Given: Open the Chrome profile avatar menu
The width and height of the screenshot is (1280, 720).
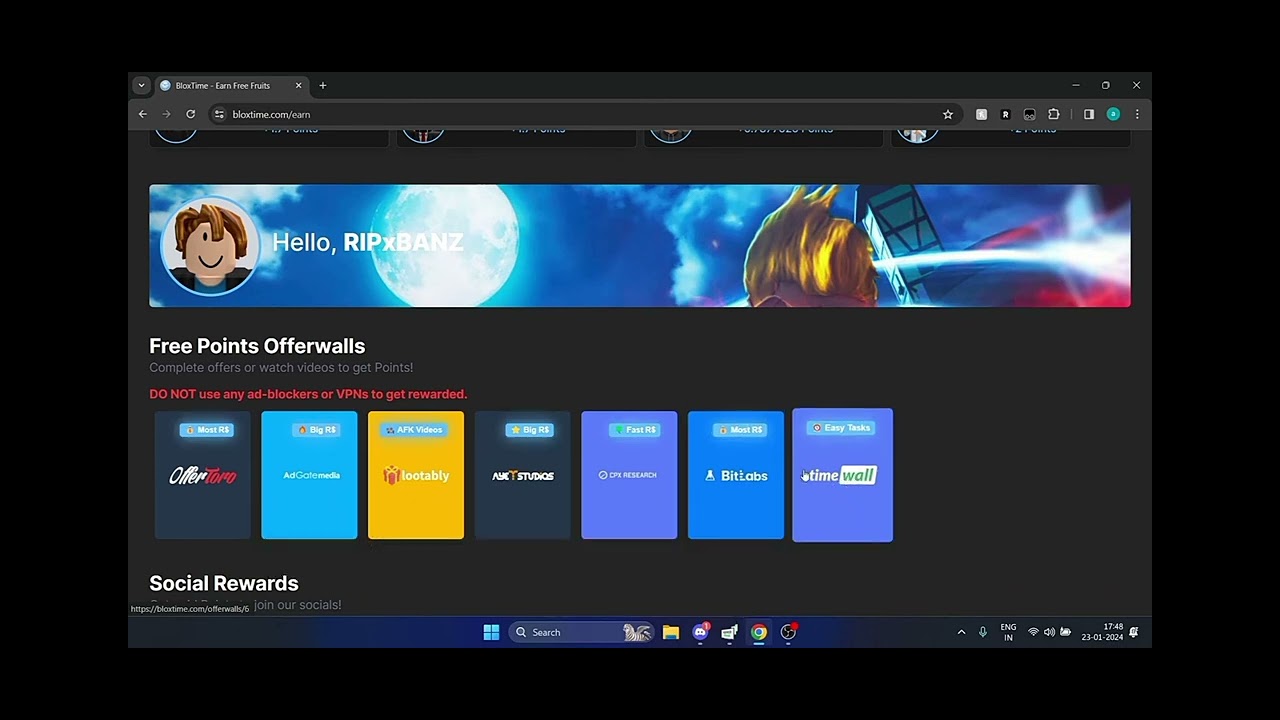Looking at the screenshot, I should coord(1113,114).
